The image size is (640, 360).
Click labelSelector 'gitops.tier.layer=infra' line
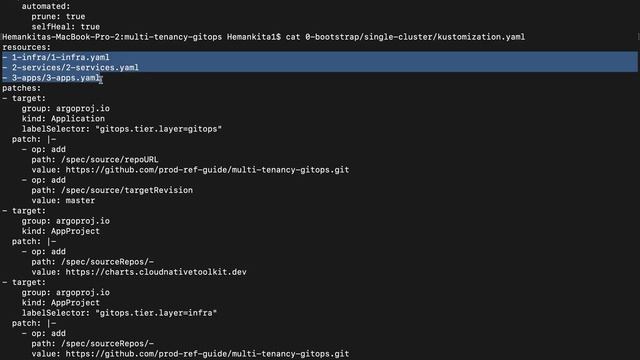tap(119, 313)
